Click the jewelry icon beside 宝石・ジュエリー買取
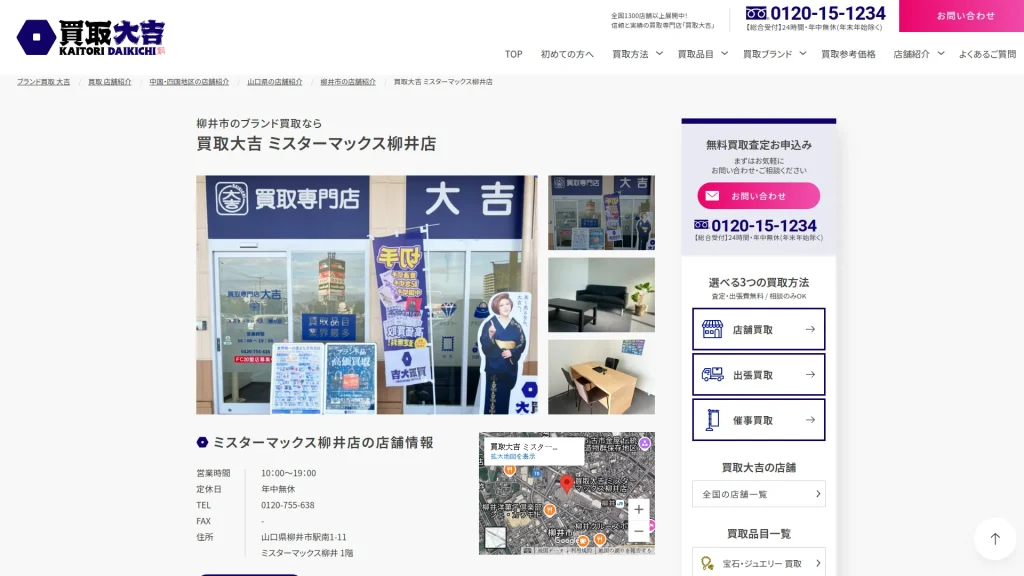 pyautogui.click(x=707, y=564)
